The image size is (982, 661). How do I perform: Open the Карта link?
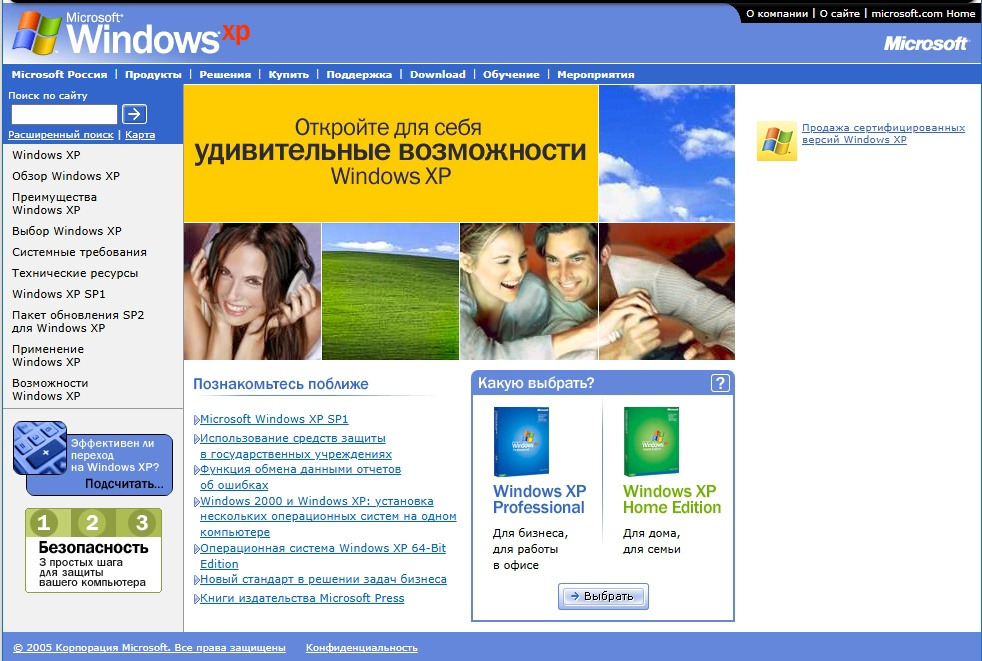[140, 135]
